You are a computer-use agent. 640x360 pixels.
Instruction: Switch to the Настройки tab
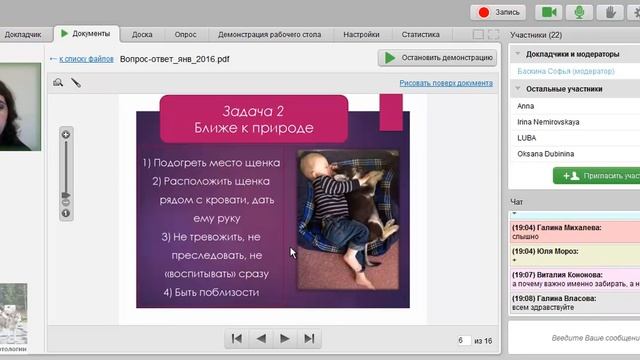pyautogui.click(x=361, y=35)
